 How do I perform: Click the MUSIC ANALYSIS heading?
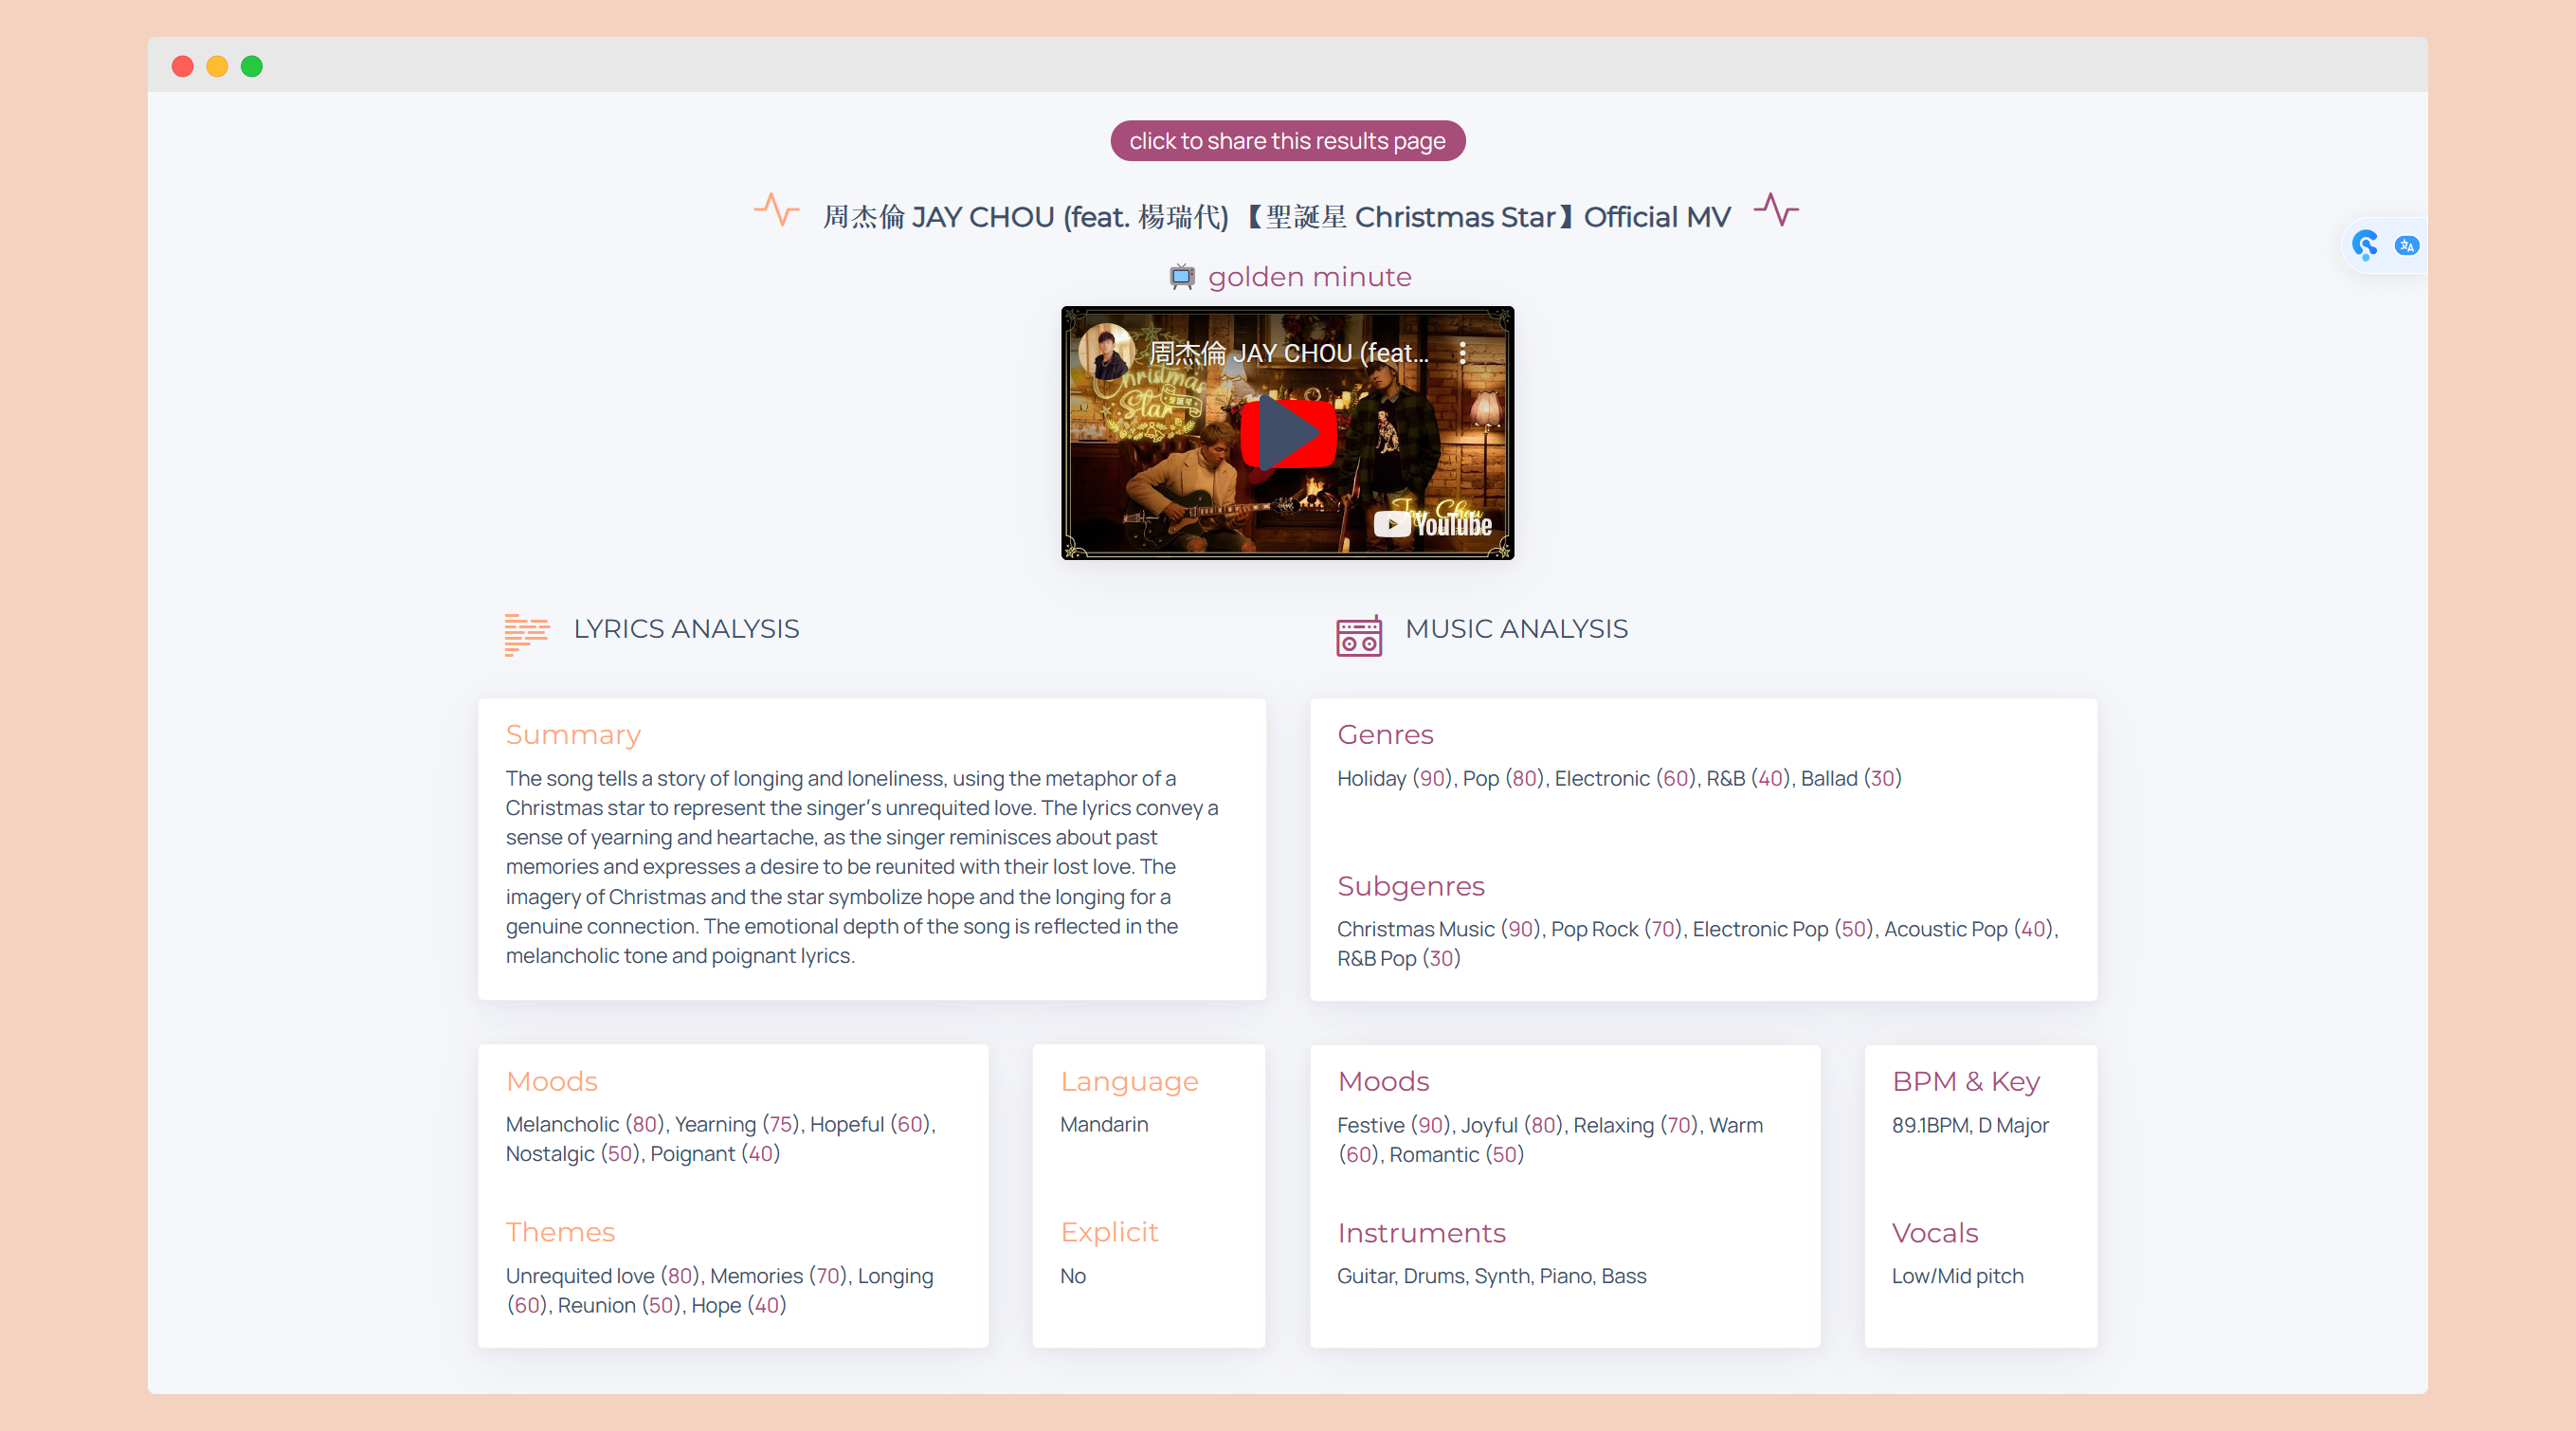click(x=1516, y=629)
